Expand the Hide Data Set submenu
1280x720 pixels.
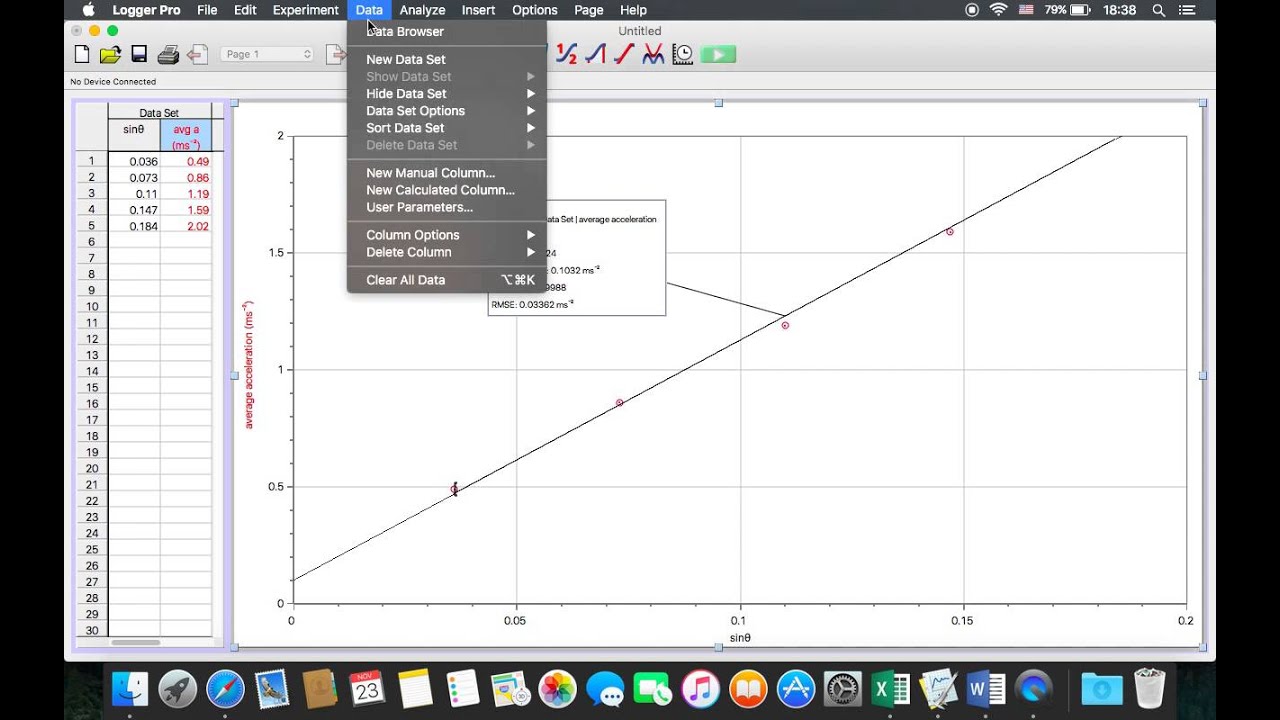pyautogui.click(x=446, y=94)
